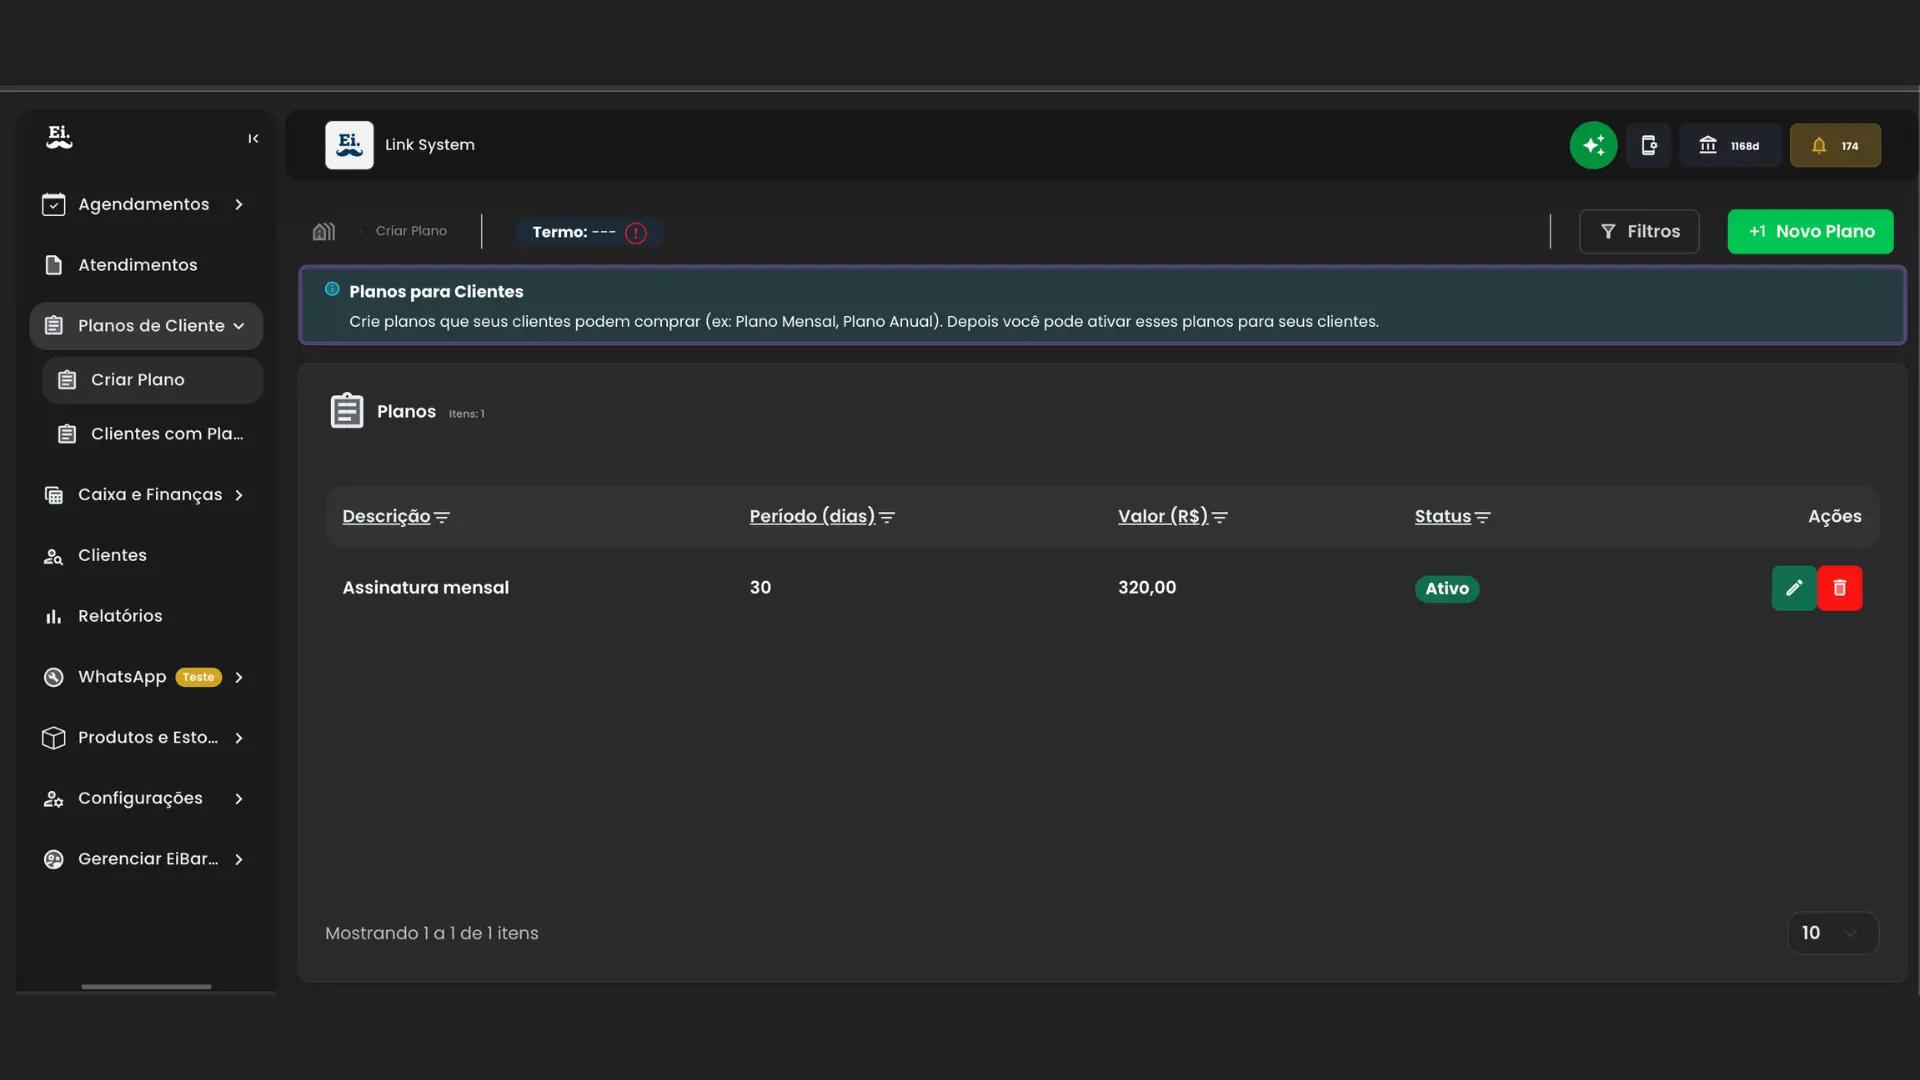Click the edit pencil icon for Assinatura mensal
Image resolution: width=1920 pixels, height=1080 pixels.
(1794, 587)
